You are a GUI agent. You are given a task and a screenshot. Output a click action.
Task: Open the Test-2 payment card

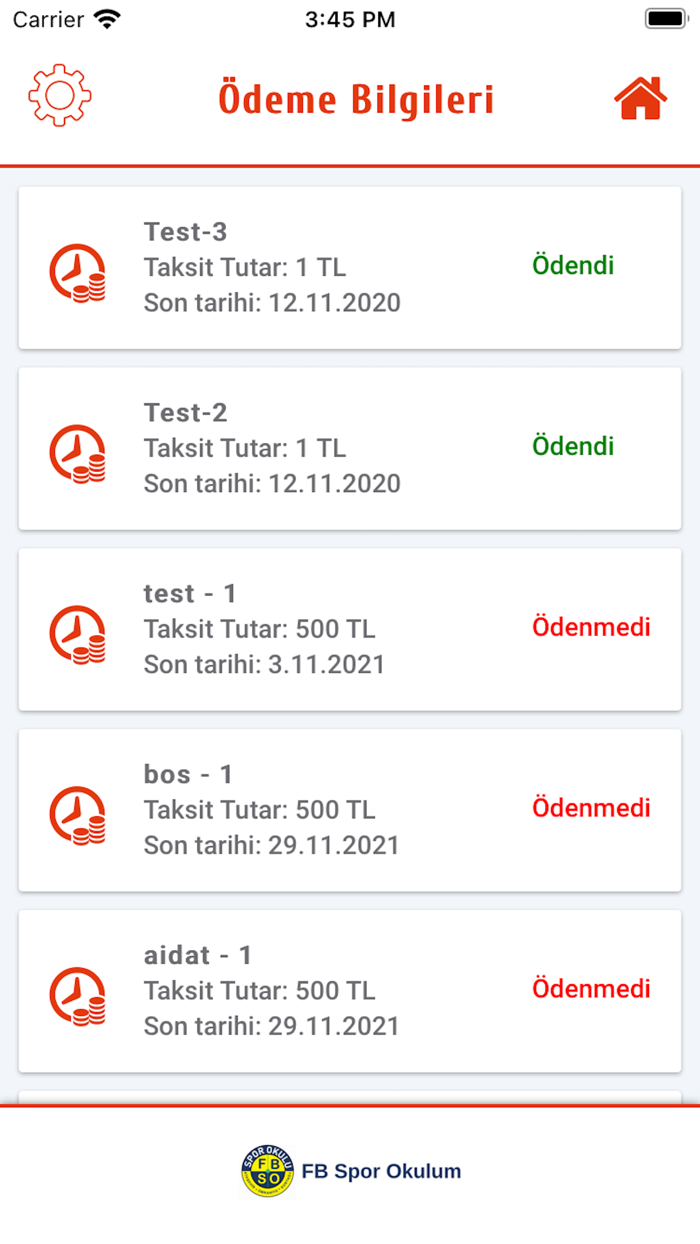[x=350, y=448]
